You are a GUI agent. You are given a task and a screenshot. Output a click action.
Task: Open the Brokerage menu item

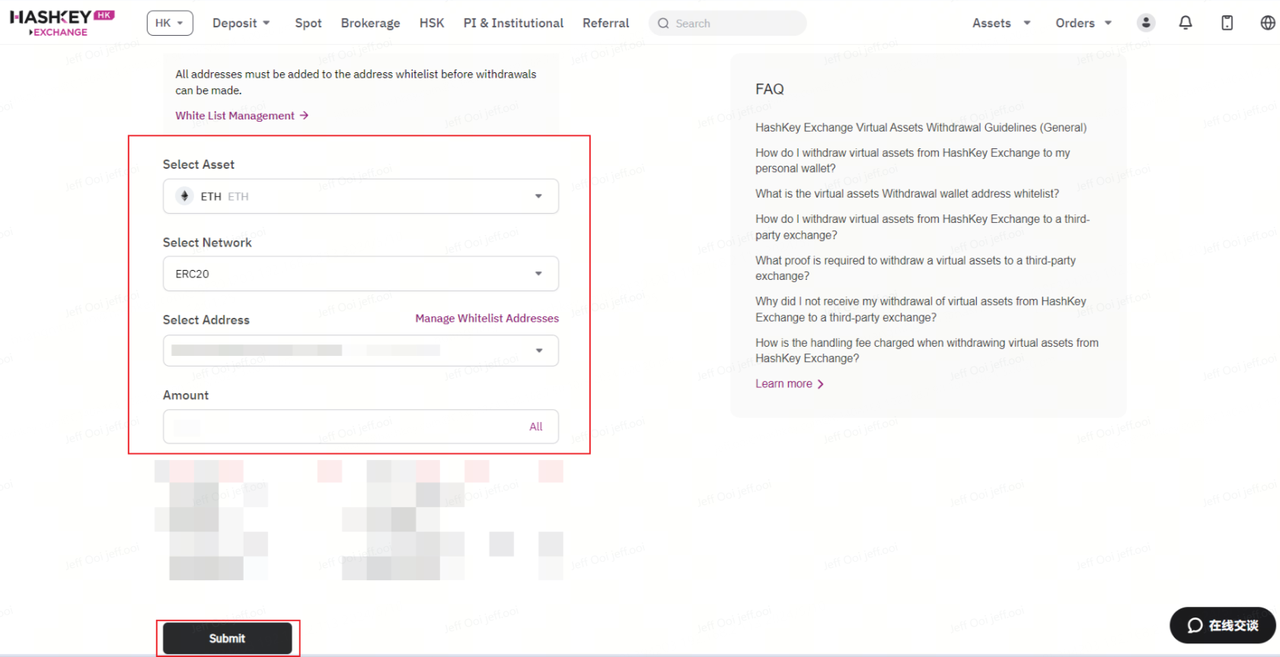[370, 23]
